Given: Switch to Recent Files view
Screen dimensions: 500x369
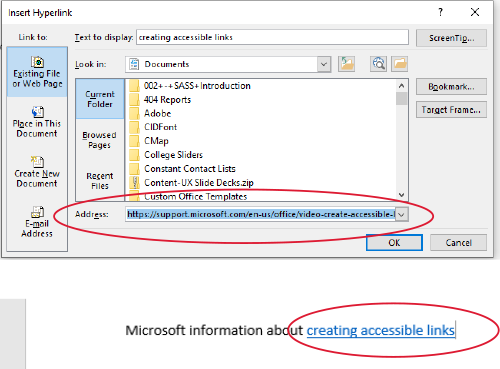Looking at the screenshot, I should [100, 181].
